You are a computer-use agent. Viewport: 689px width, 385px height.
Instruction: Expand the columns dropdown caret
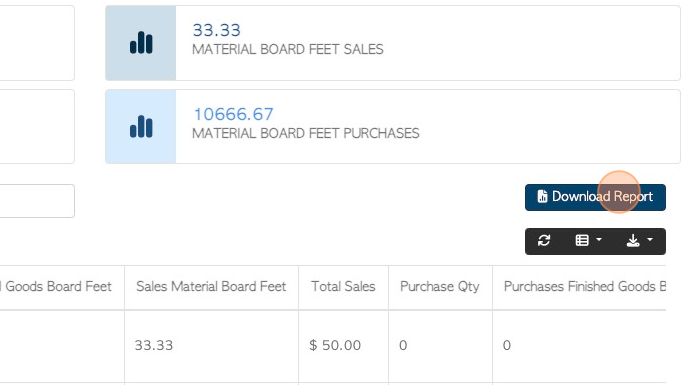598,240
